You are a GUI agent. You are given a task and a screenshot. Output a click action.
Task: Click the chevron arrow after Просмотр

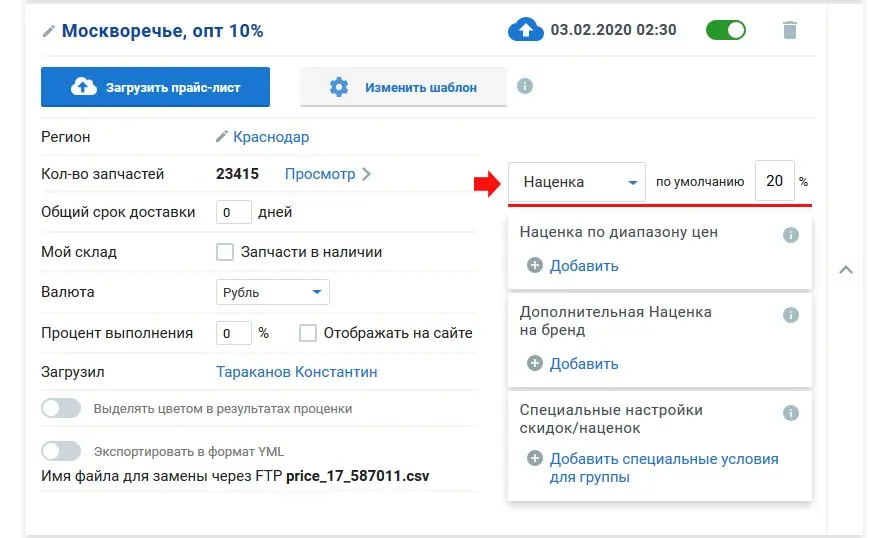[366, 174]
